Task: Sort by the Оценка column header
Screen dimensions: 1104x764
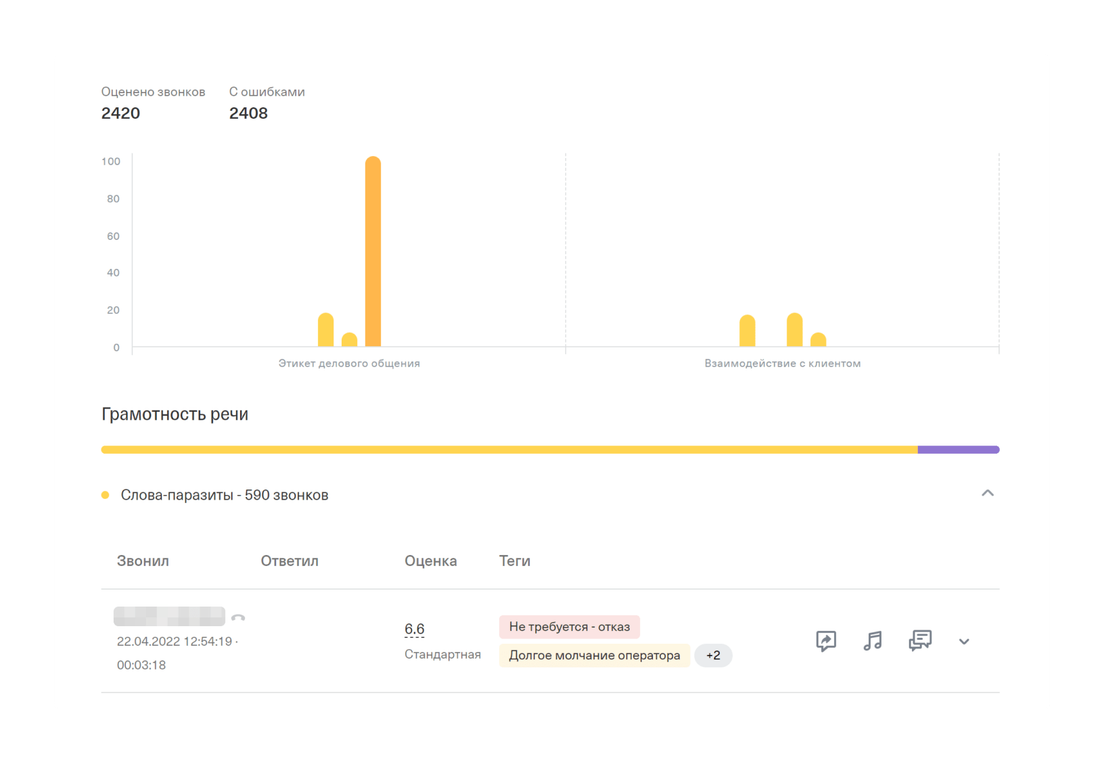Action: pyautogui.click(x=430, y=561)
